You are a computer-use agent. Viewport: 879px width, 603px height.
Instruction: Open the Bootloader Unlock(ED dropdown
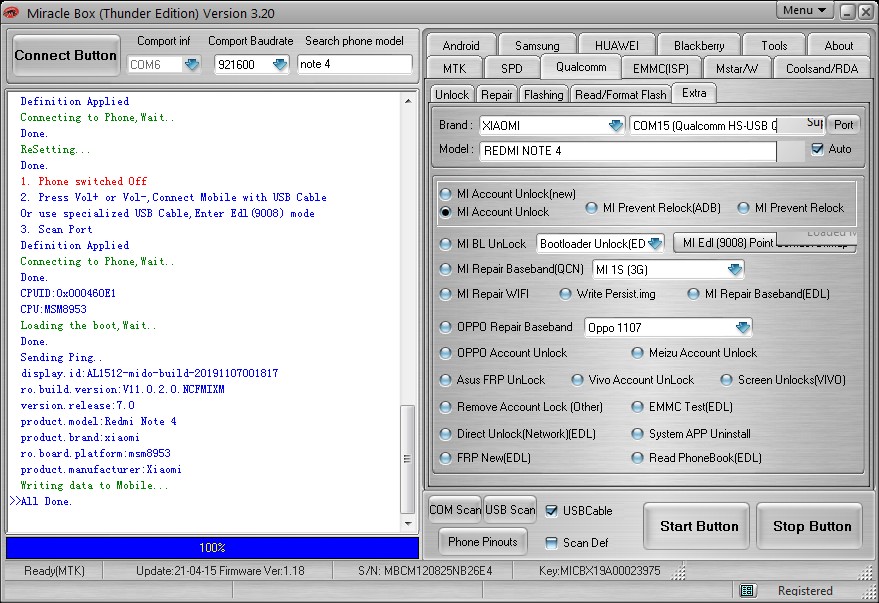pos(655,243)
